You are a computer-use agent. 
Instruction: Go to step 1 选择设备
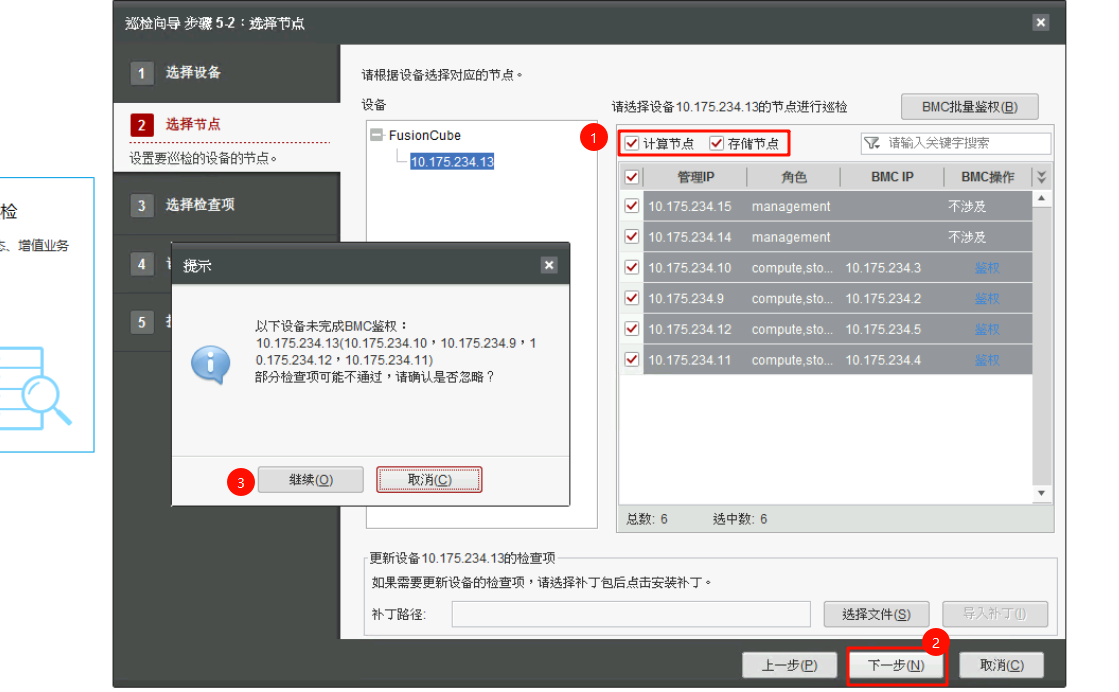point(192,73)
